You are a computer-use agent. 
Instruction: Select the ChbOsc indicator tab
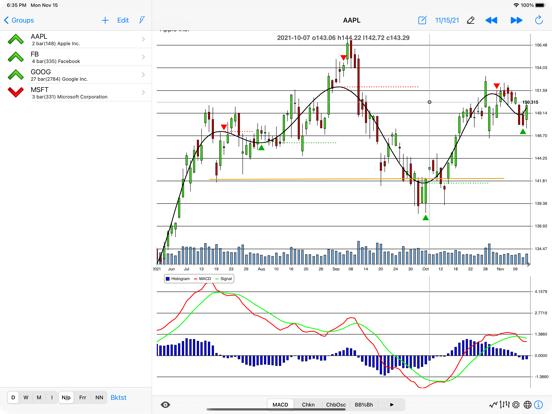(336, 405)
